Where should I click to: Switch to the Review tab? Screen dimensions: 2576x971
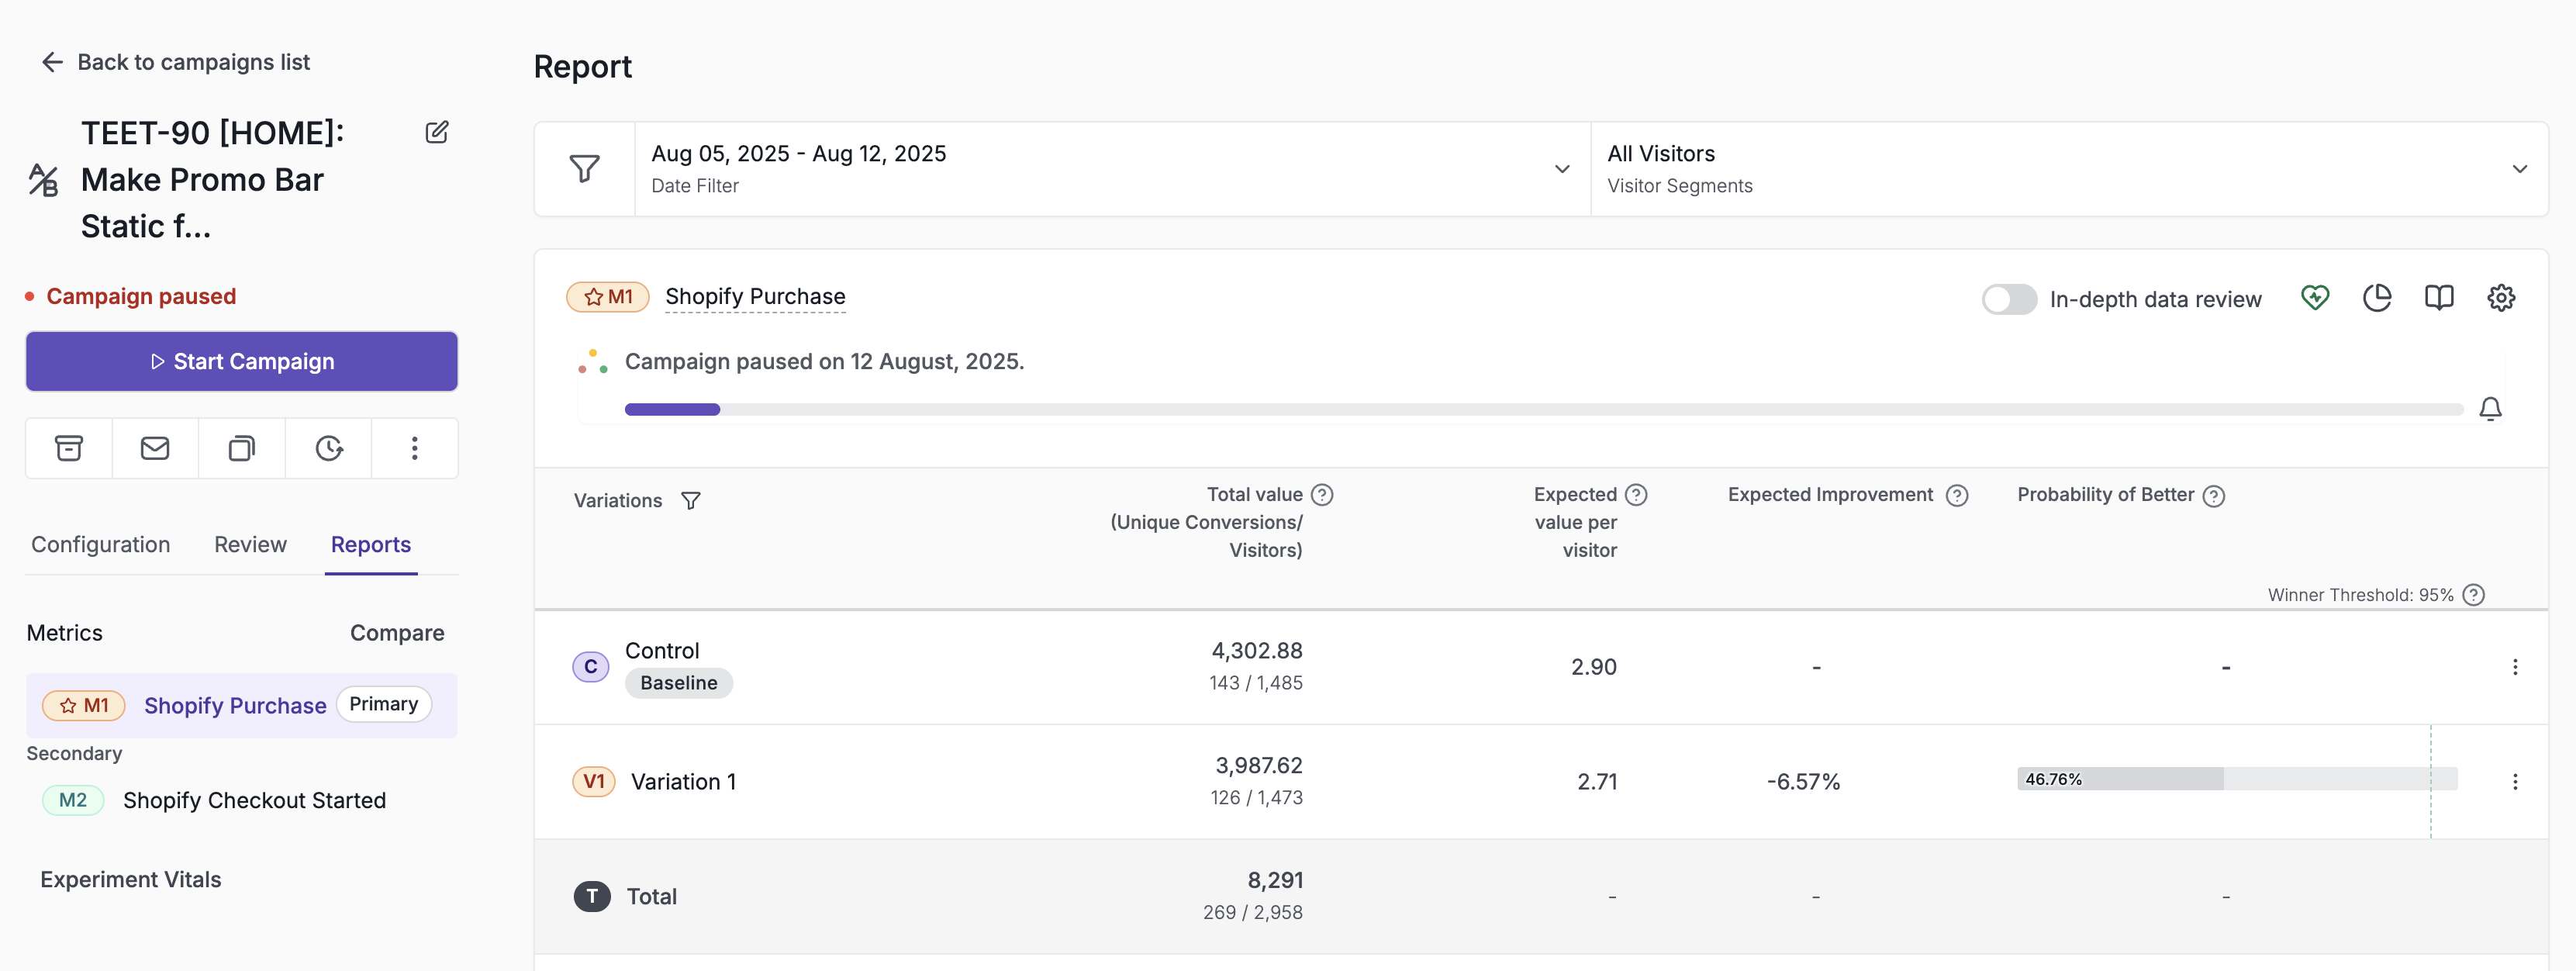click(x=250, y=544)
